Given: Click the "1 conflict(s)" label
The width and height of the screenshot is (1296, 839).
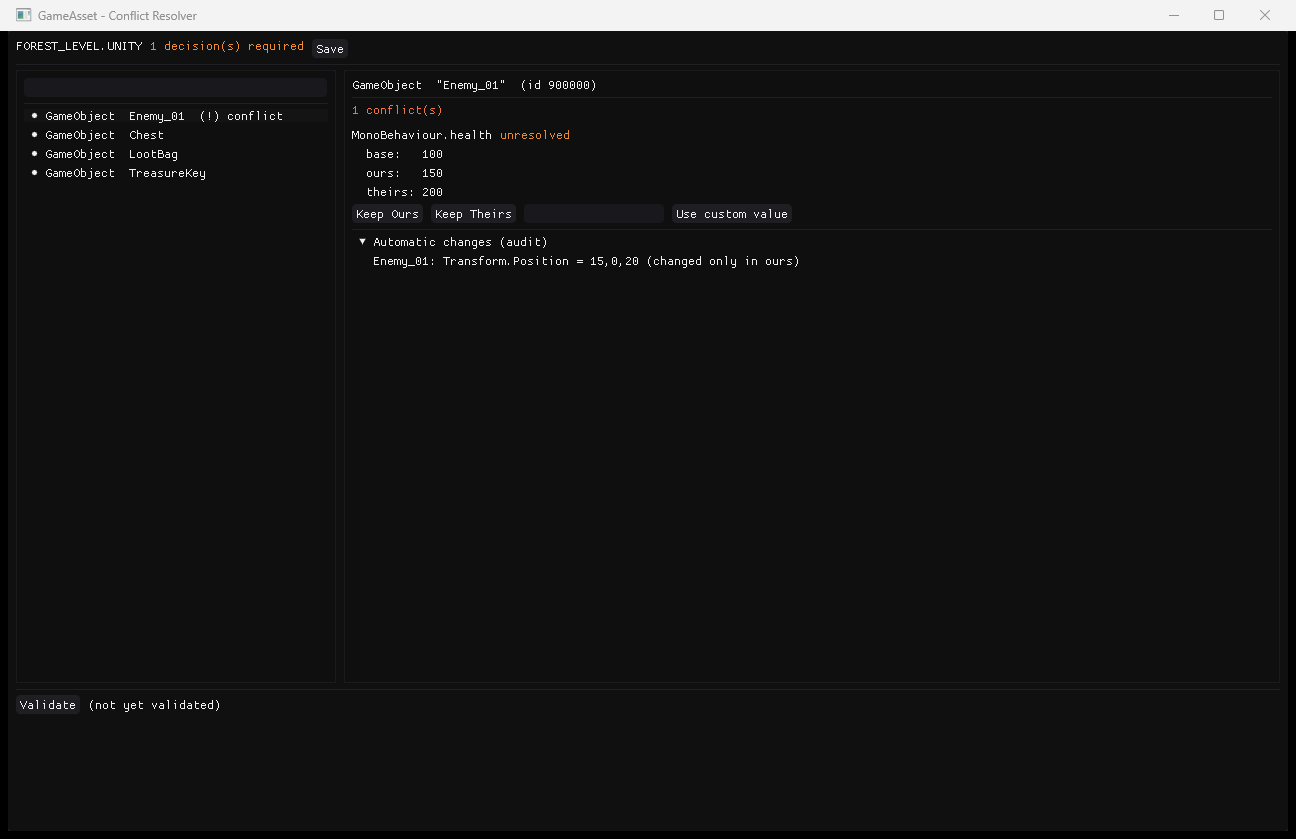Looking at the screenshot, I should (397, 111).
